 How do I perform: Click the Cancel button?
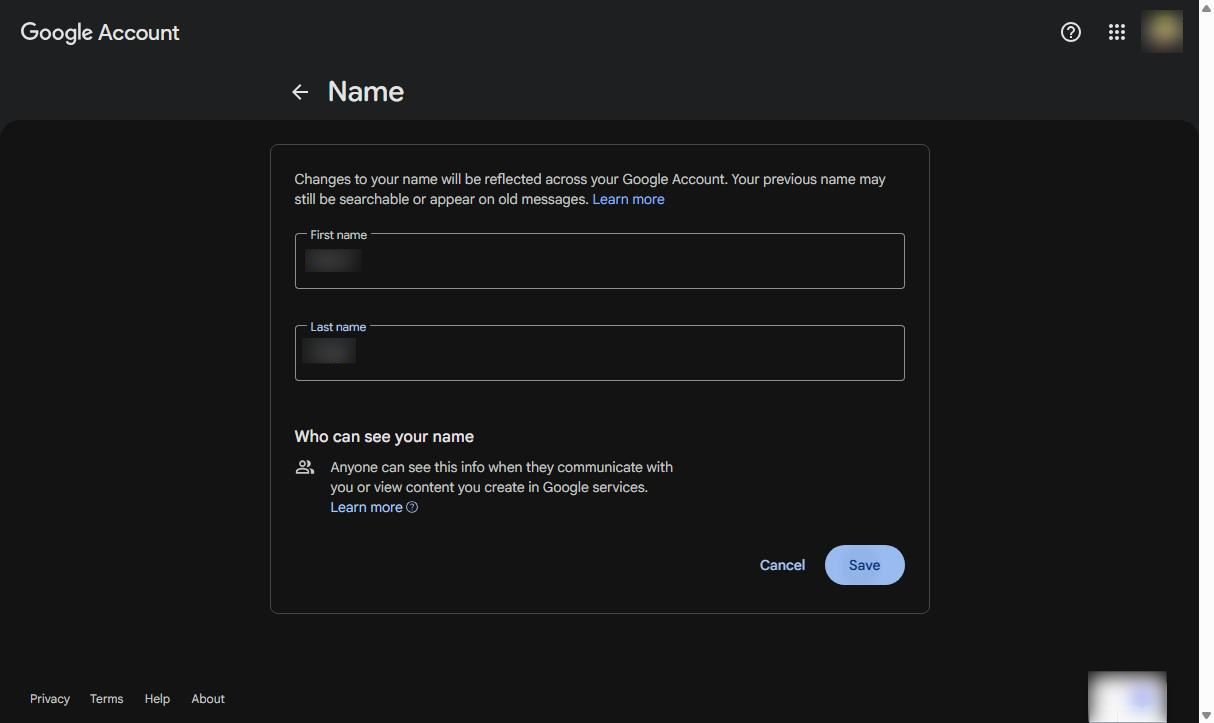point(782,565)
